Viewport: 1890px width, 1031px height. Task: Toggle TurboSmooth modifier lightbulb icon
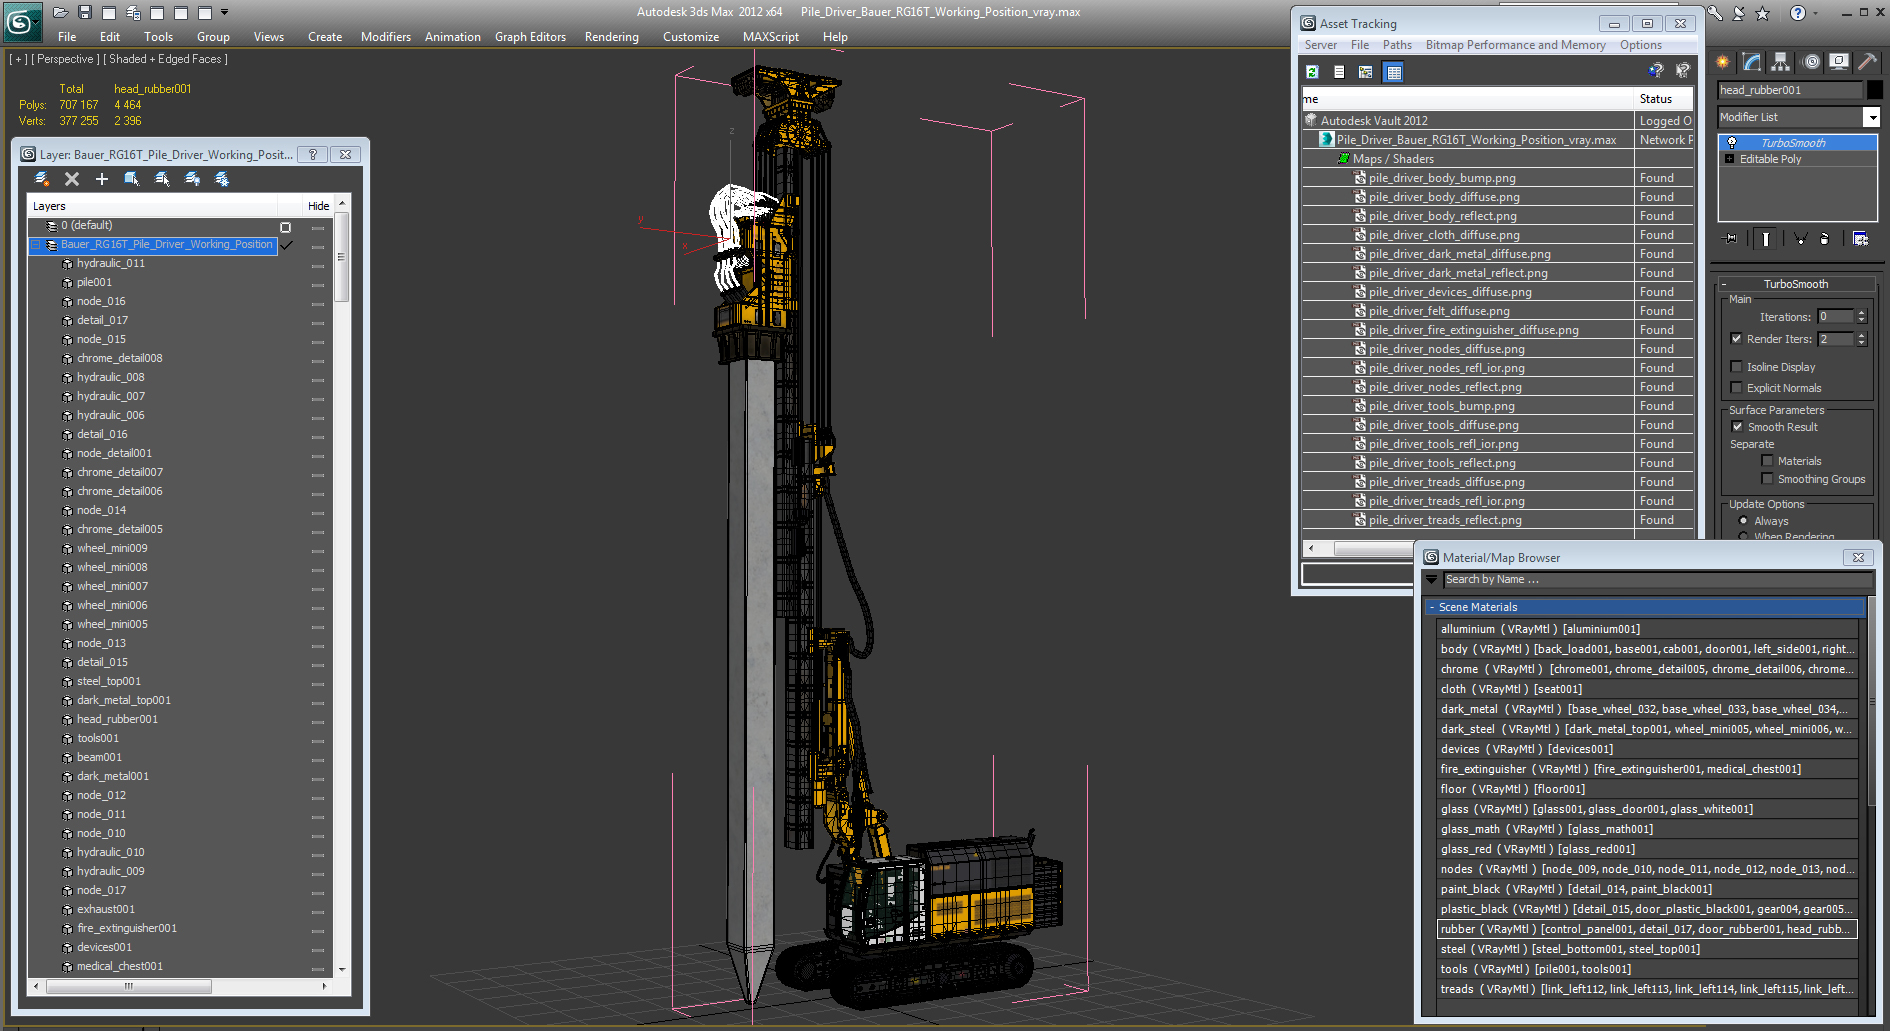(x=1732, y=143)
